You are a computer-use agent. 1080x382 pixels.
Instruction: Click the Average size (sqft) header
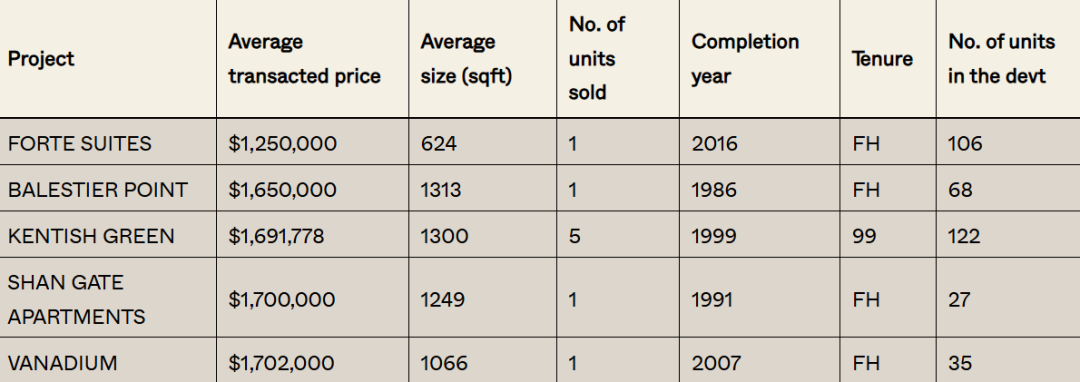click(x=466, y=59)
